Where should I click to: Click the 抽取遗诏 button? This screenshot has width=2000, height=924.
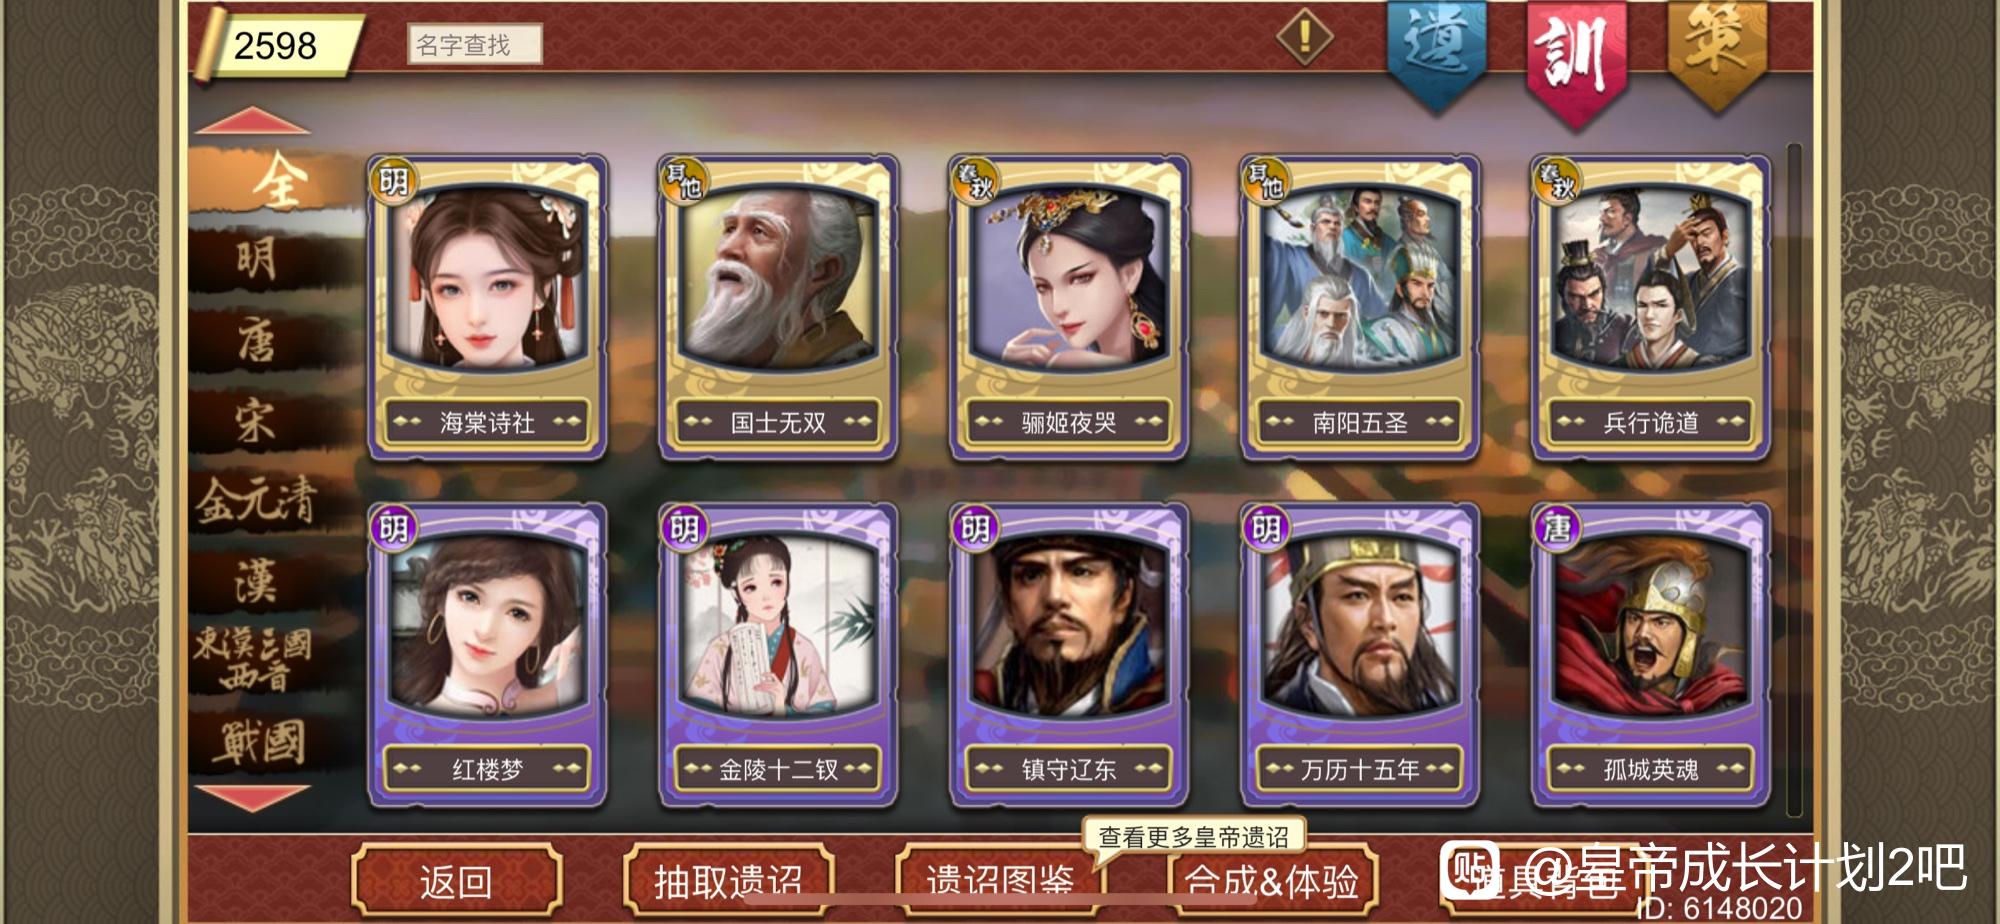coord(728,881)
